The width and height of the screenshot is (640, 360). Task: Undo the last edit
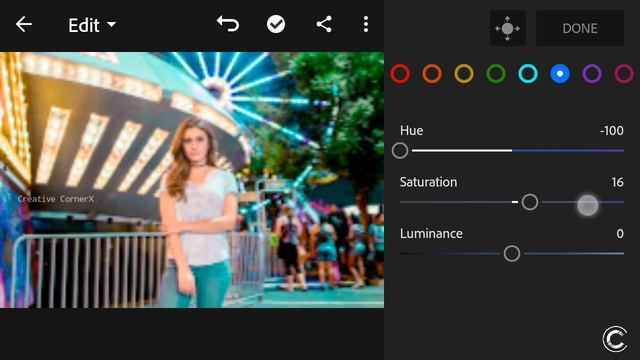tap(228, 24)
